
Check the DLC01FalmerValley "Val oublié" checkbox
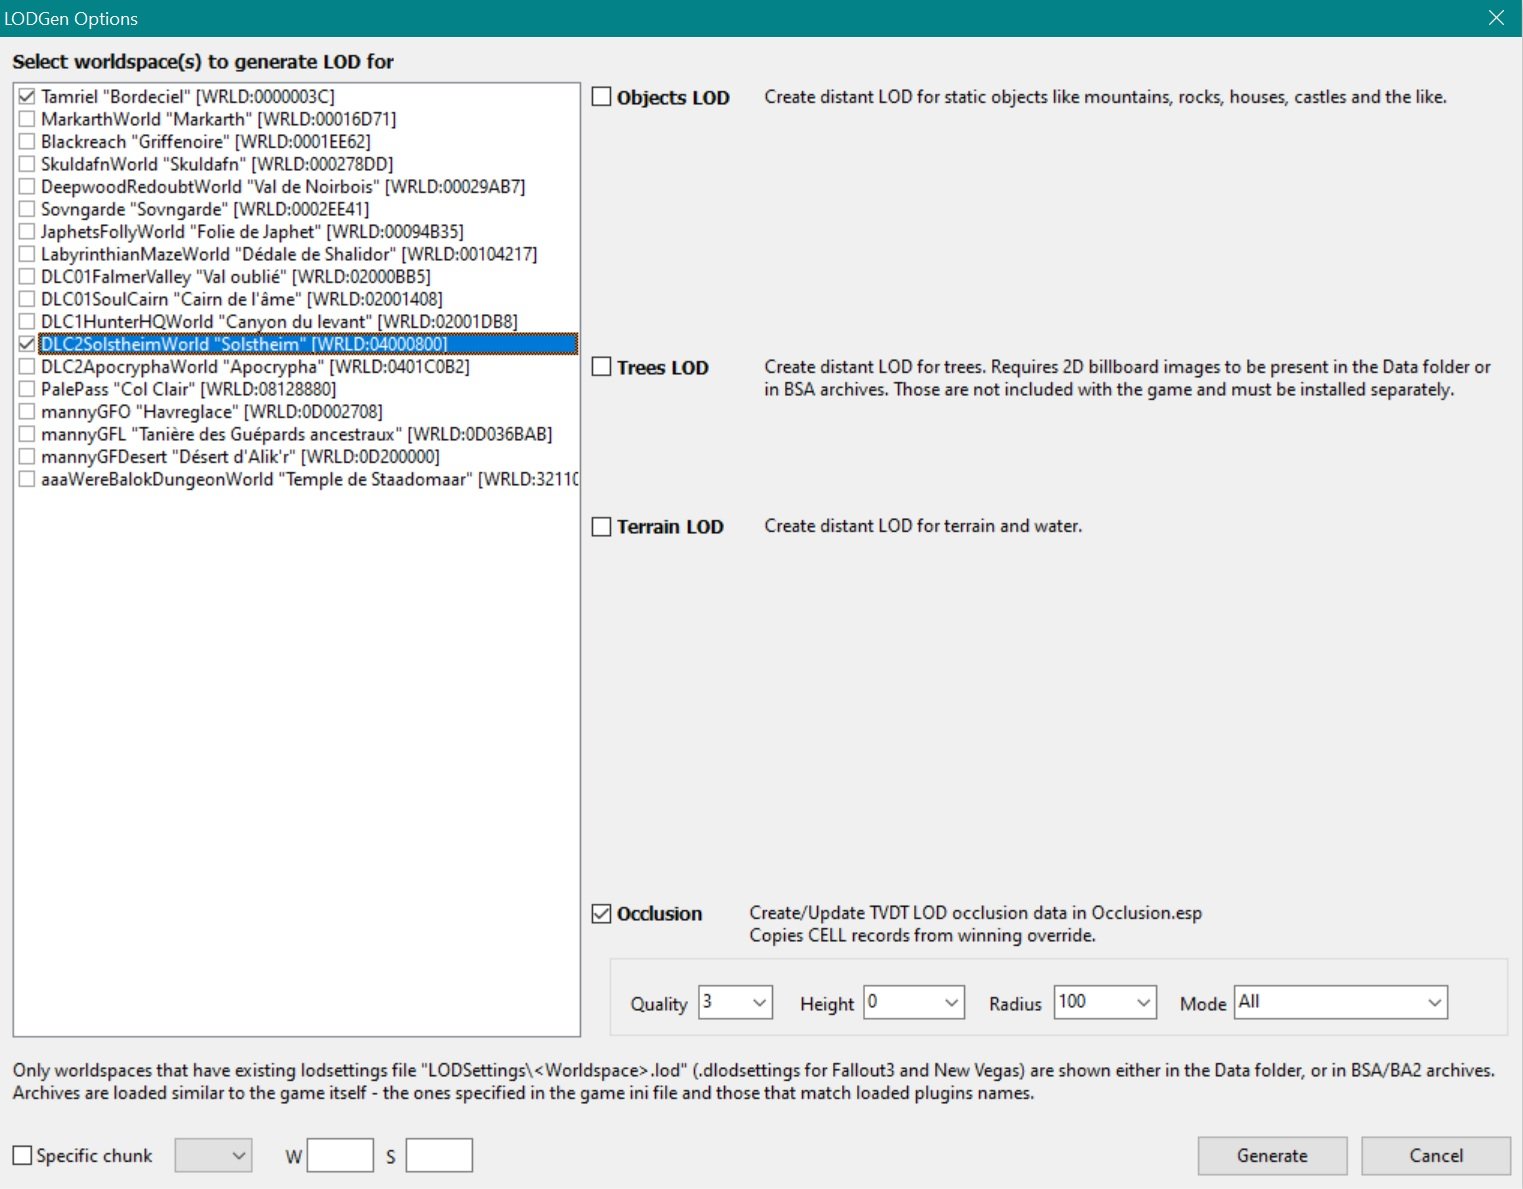coord(27,277)
